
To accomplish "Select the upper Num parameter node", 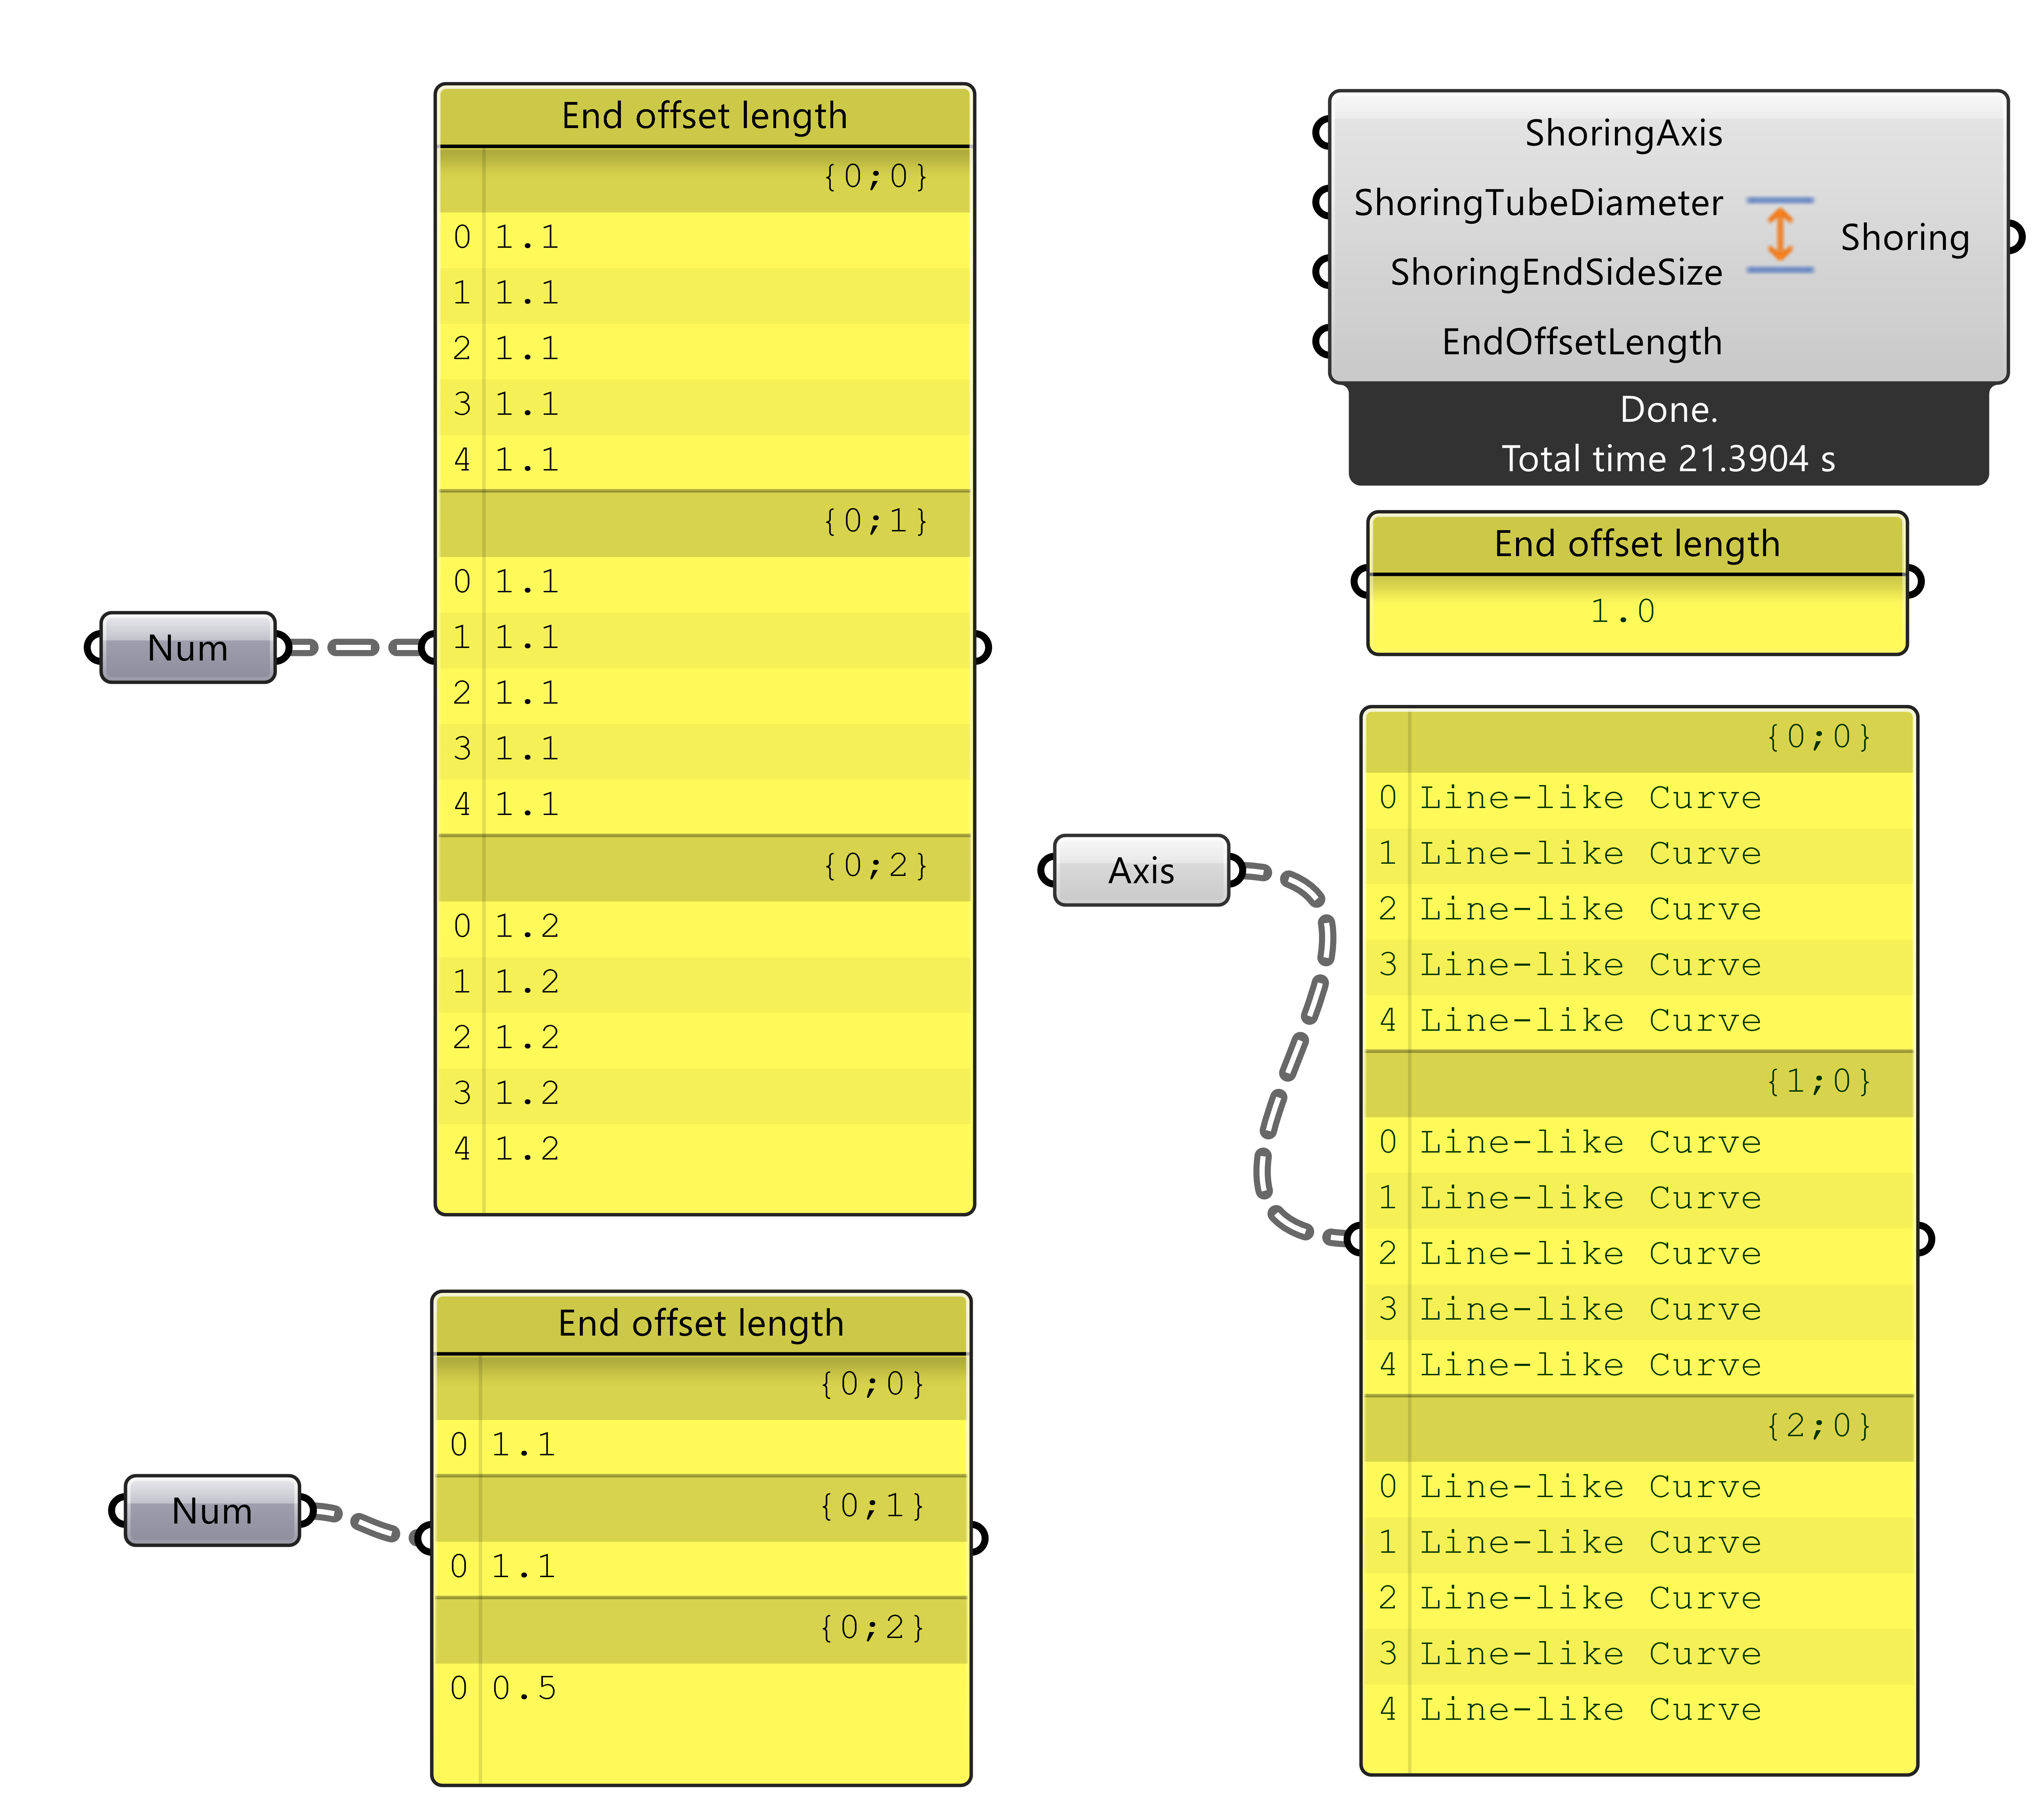I will point(188,648).
